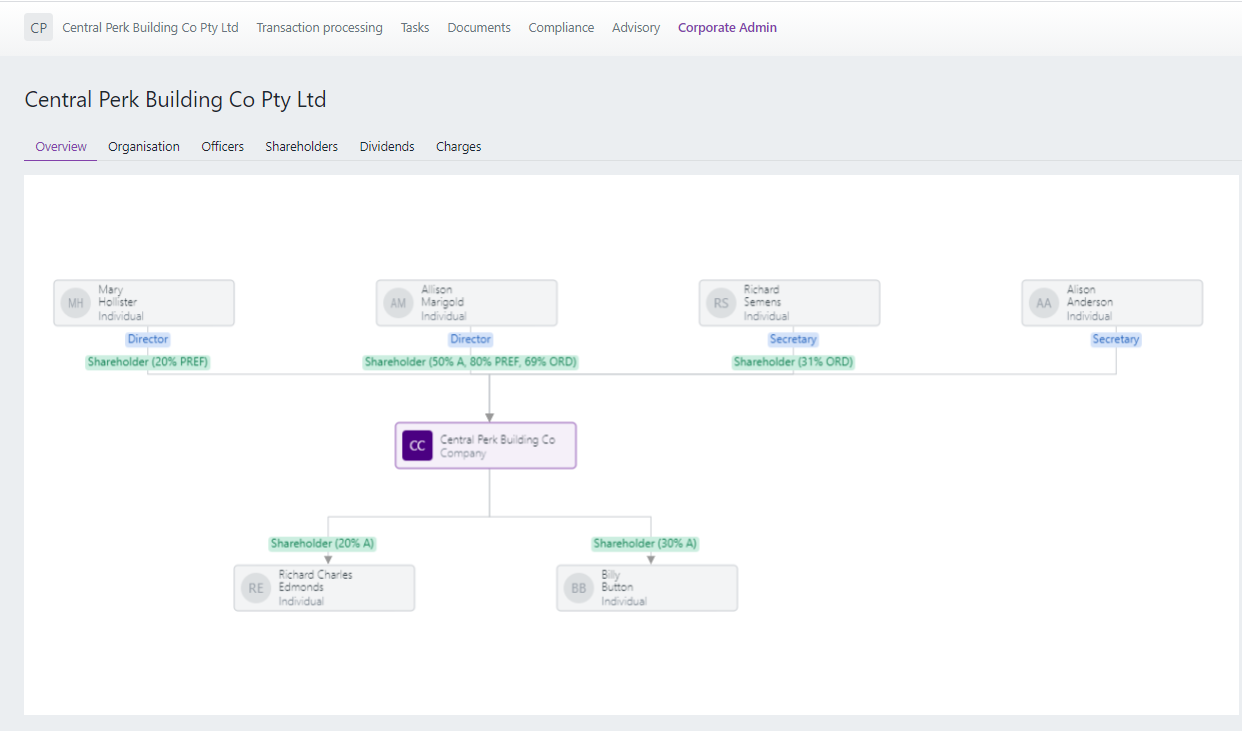The image size is (1242, 731).
Task: Select the Richard Semens name text
Action: [763, 296]
